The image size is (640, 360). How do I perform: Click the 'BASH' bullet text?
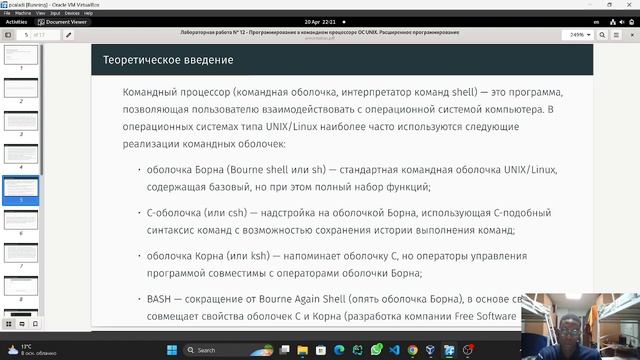(x=159, y=299)
